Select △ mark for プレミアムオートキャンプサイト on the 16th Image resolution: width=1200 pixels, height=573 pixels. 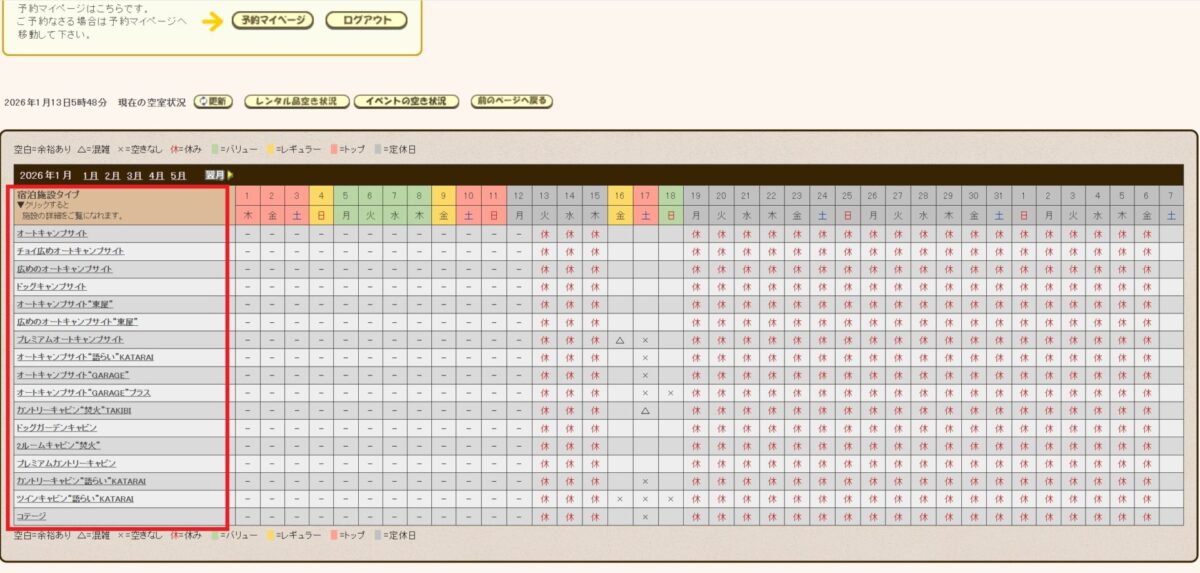620,340
